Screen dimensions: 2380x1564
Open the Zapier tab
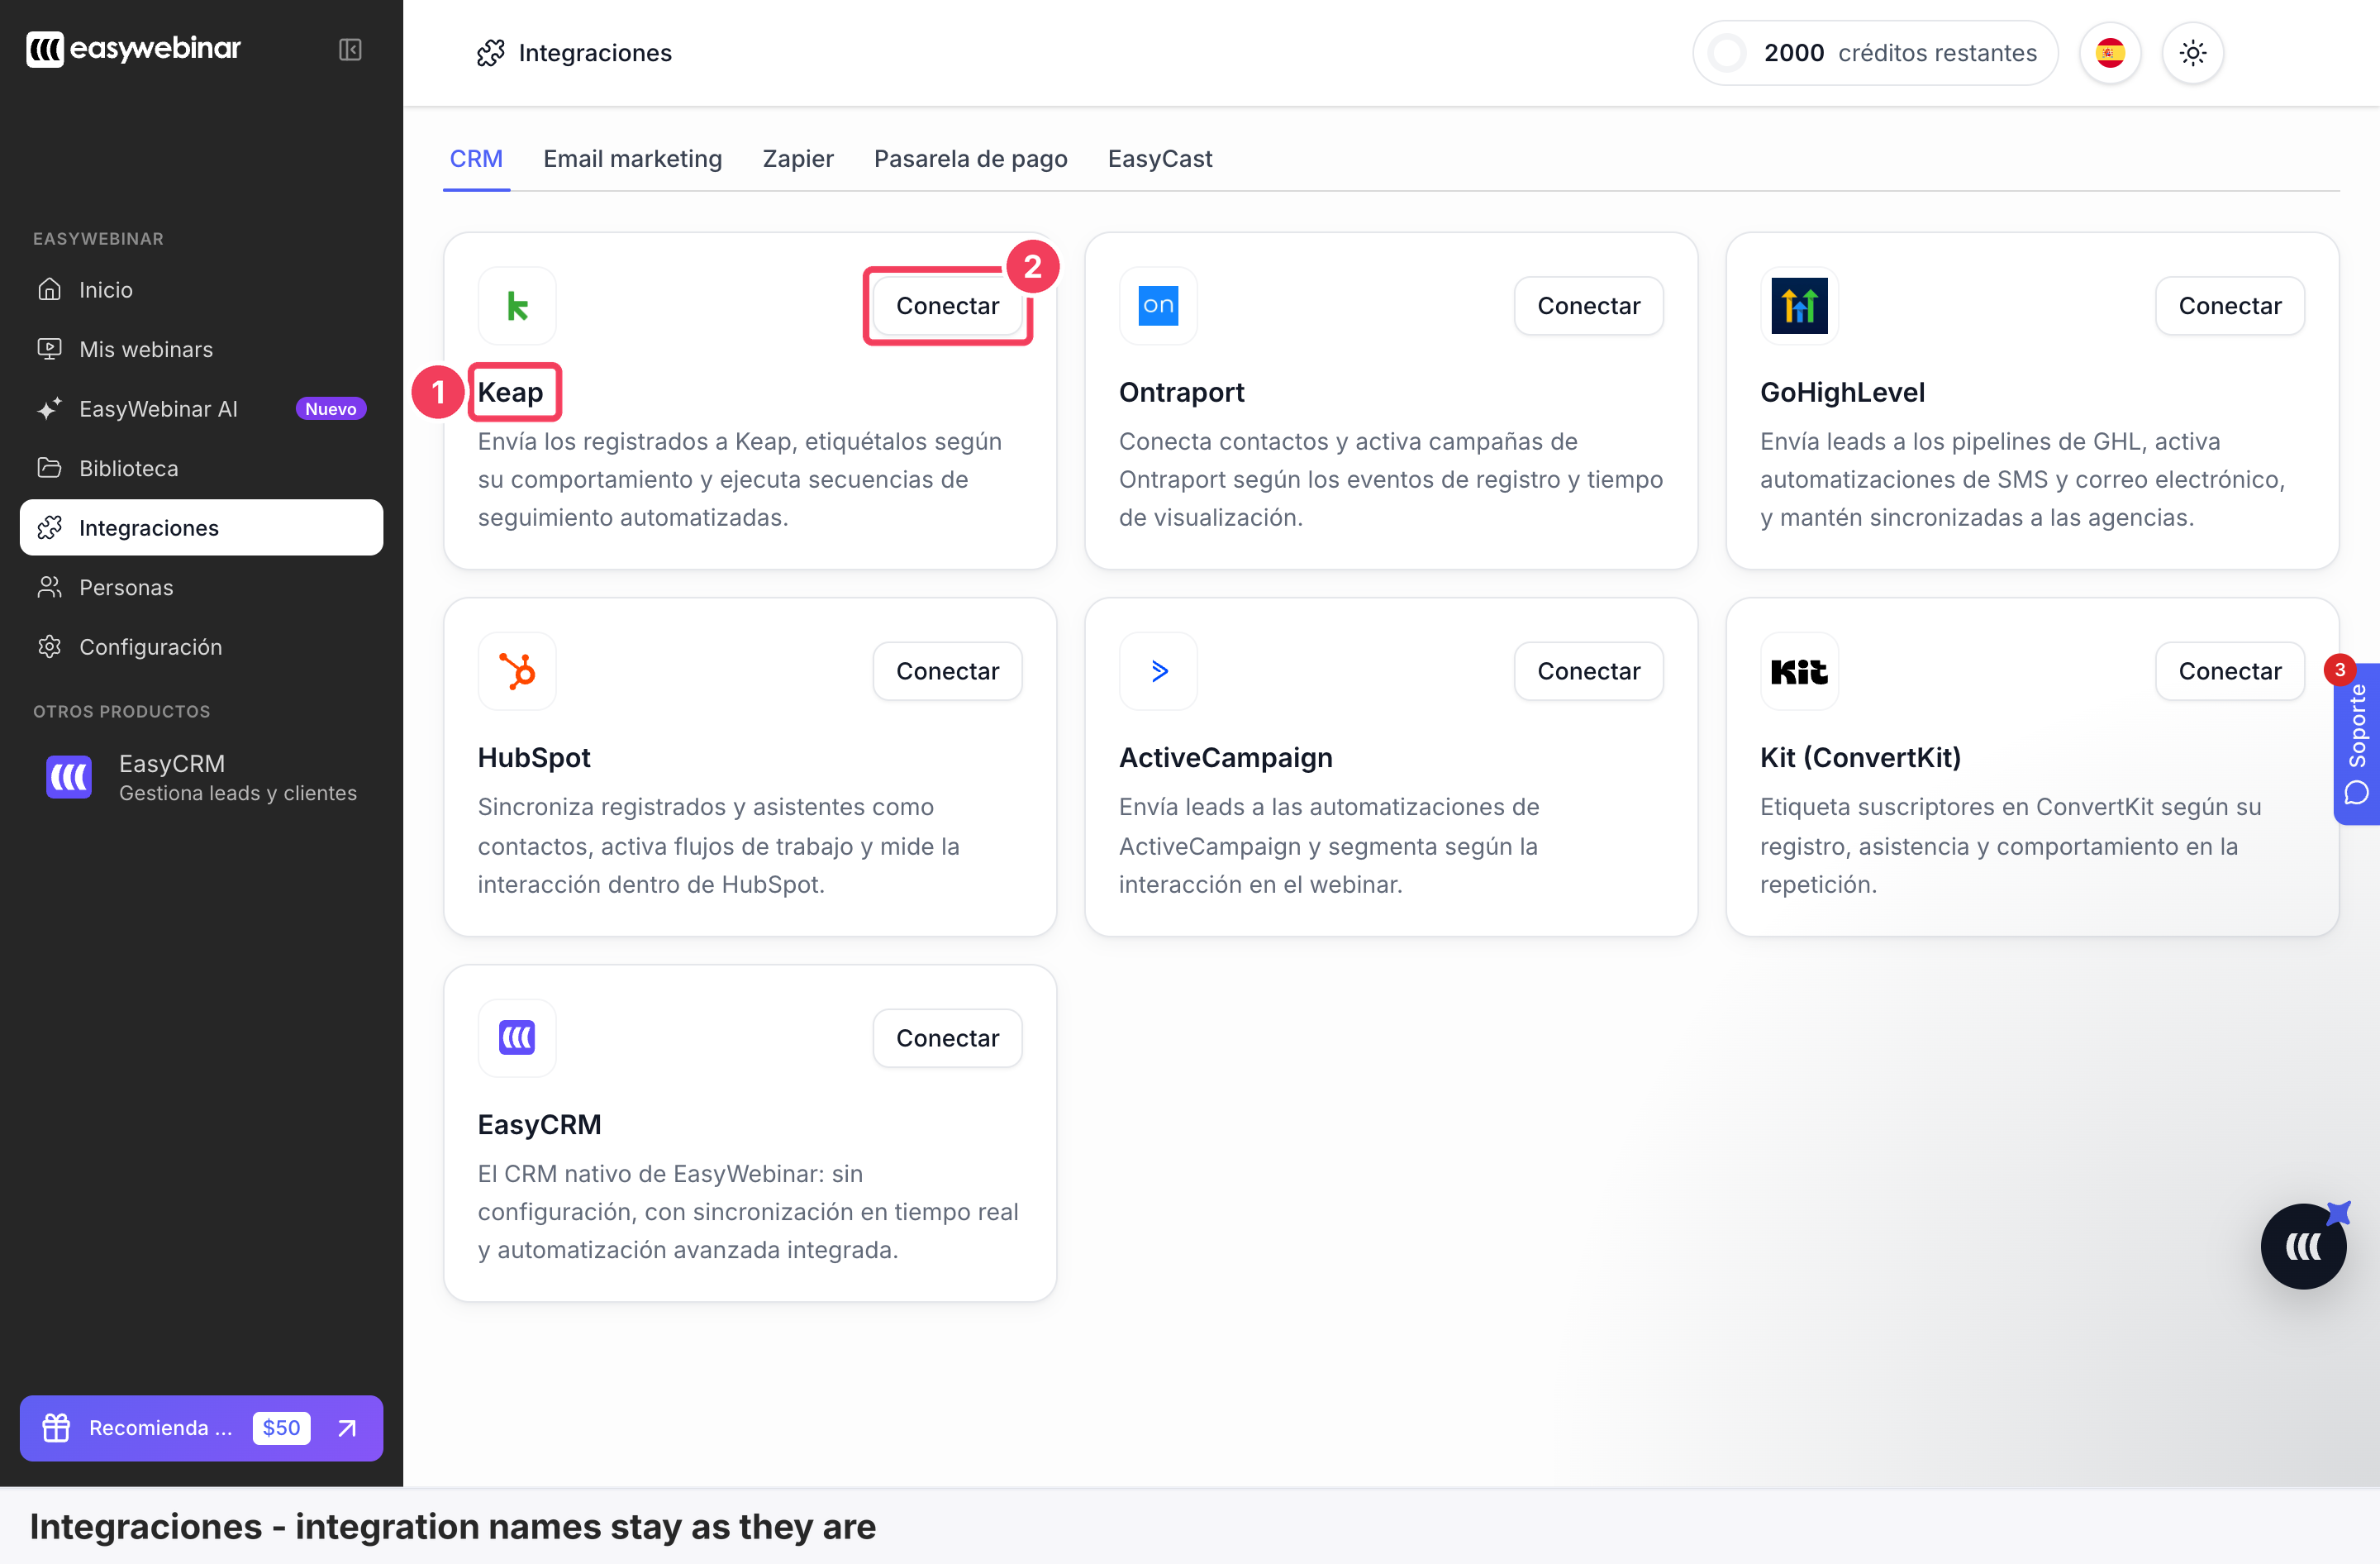pos(797,159)
